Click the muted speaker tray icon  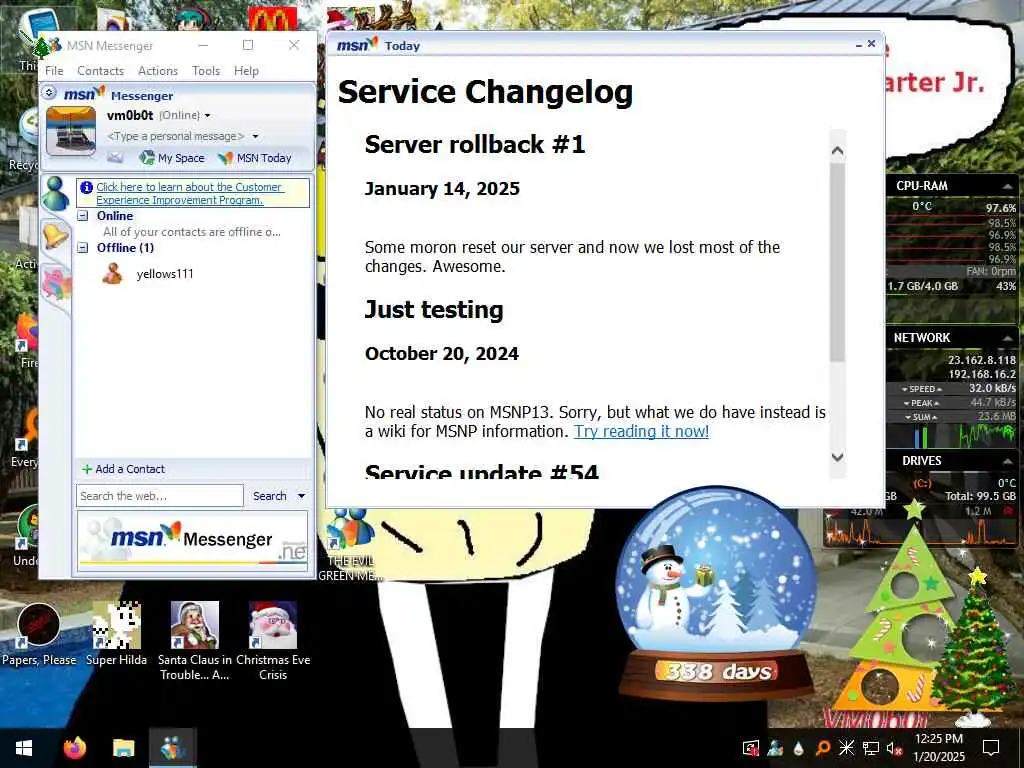(x=893, y=748)
